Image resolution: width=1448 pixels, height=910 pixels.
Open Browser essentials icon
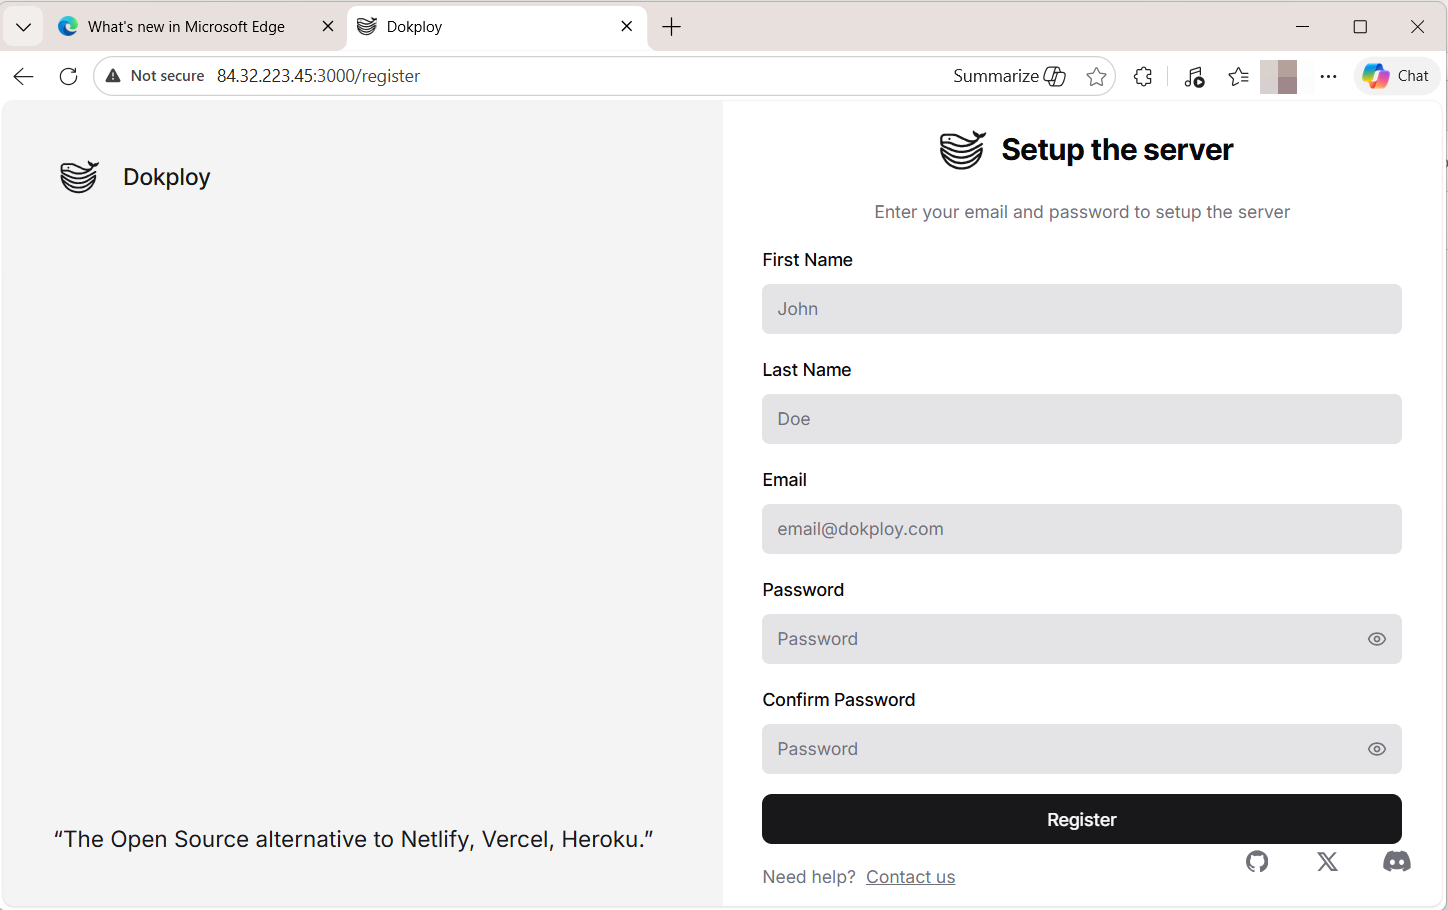point(1194,76)
